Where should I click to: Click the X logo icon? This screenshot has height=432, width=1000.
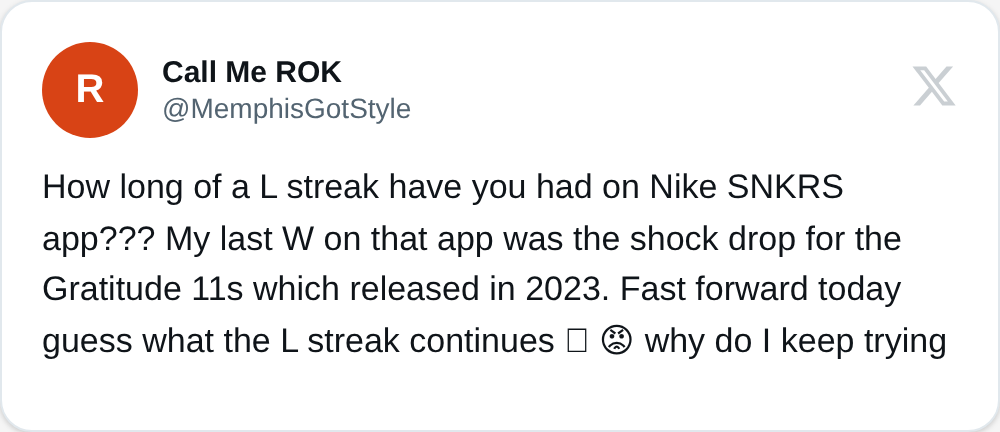(x=934, y=88)
